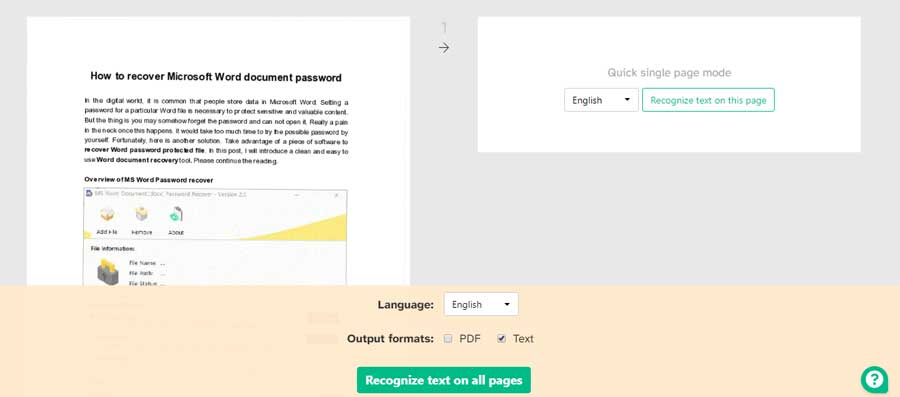
Task: Click the 'Text' output format label
Action: [523, 338]
